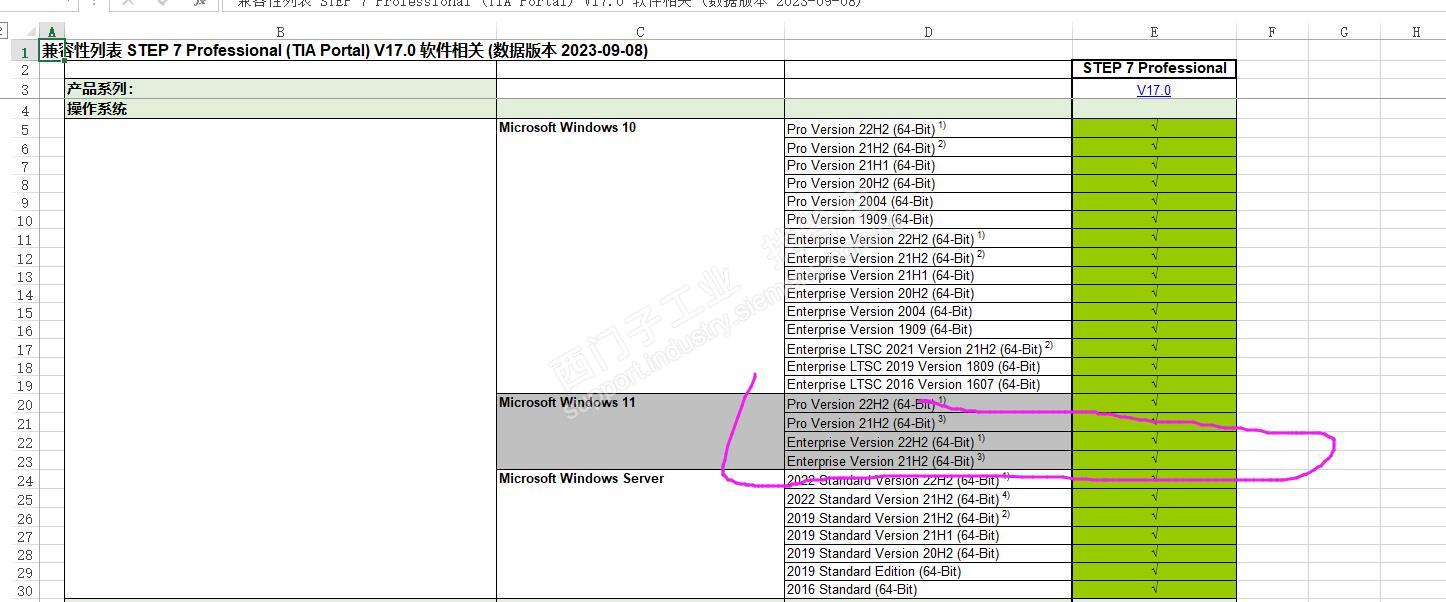Select column A header
Viewport: 1446px width, 602px height.
[52, 32]
